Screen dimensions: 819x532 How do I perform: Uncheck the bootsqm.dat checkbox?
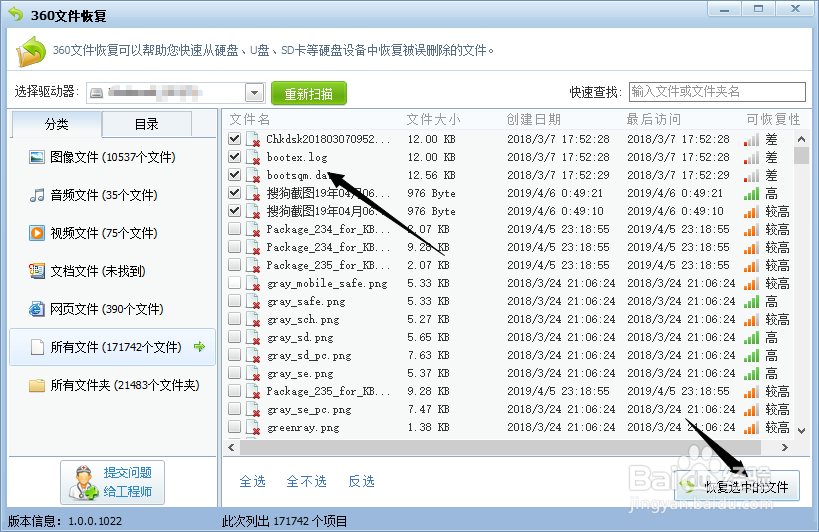(x=235, y=174)
